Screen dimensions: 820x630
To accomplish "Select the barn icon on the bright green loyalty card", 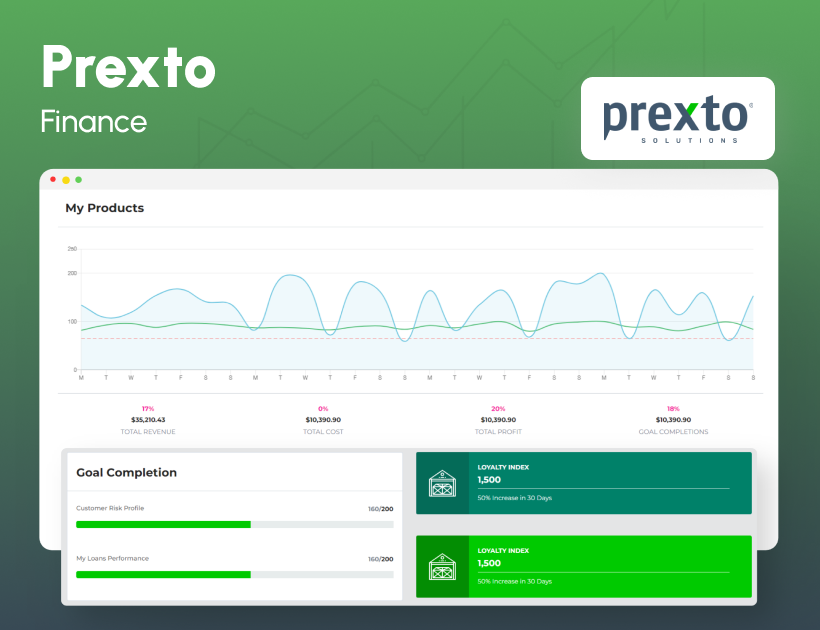I will 440,567.
